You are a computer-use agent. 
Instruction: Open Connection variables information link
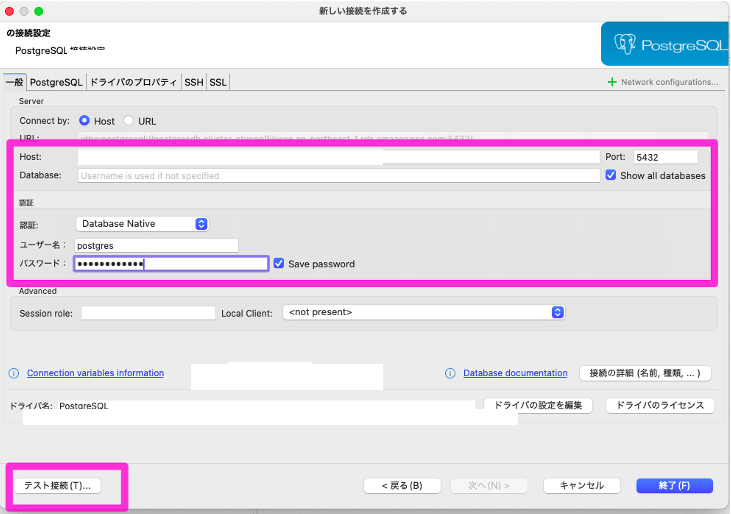point(95,373)
